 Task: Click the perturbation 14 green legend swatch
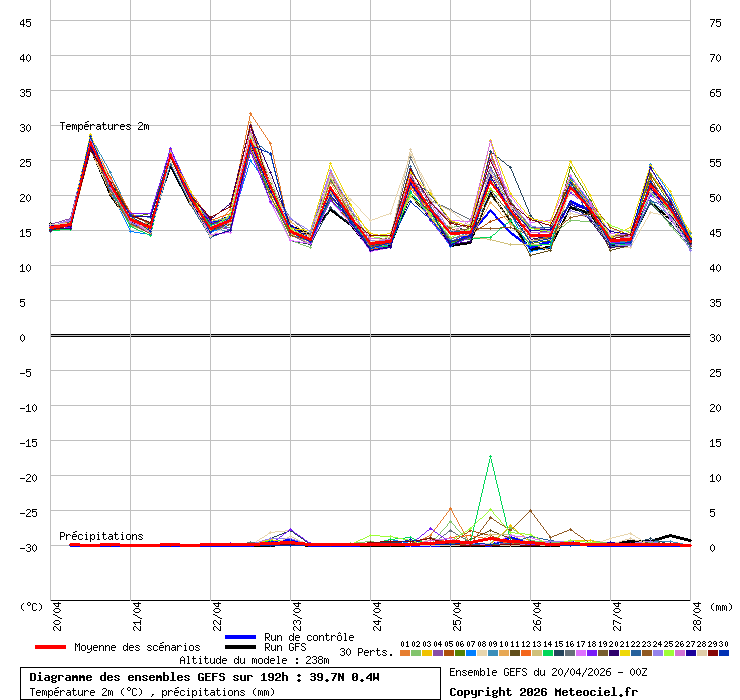(548, 653)
